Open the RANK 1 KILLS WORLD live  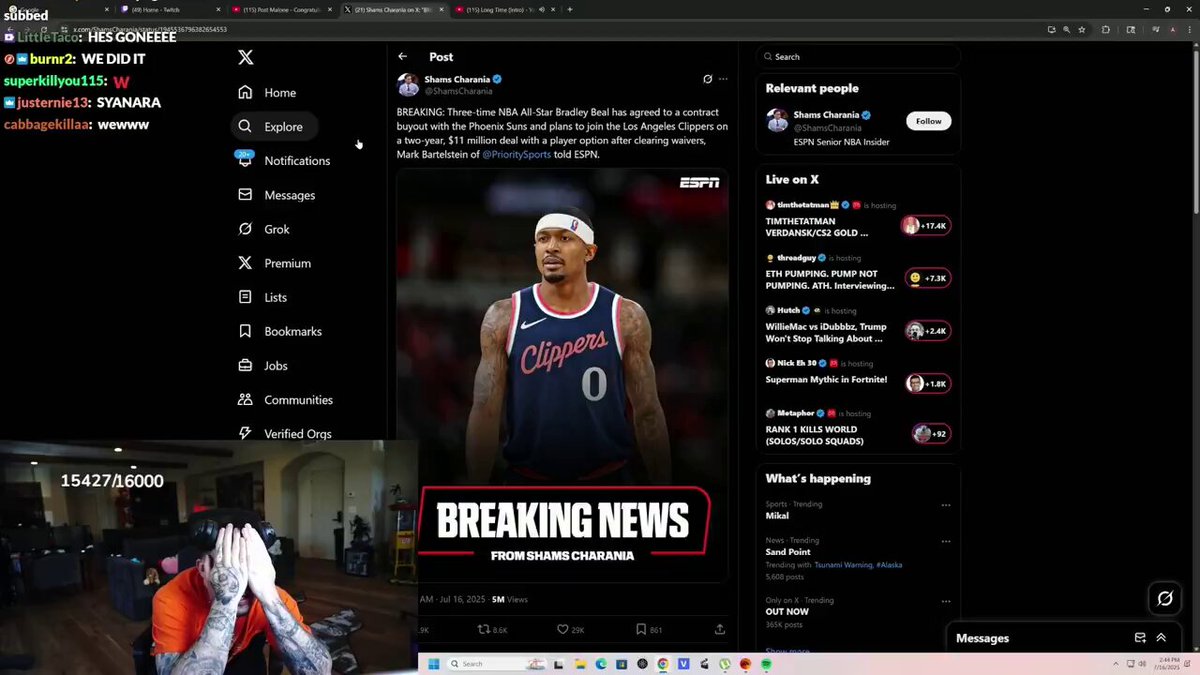pyautogui.click(x=858, y=429)
